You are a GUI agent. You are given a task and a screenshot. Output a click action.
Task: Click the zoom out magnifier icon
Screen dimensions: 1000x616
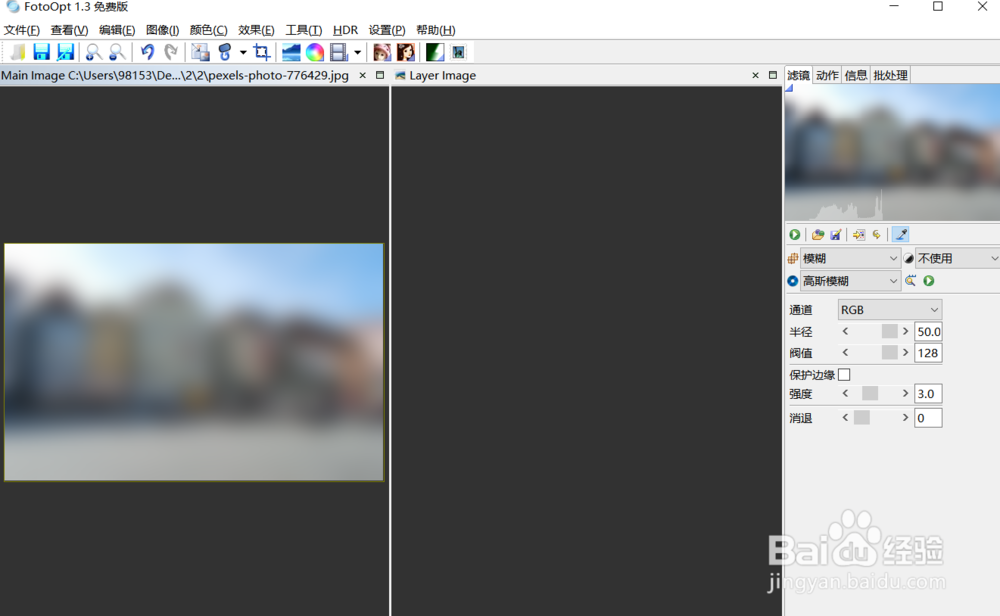coord(117,52)
